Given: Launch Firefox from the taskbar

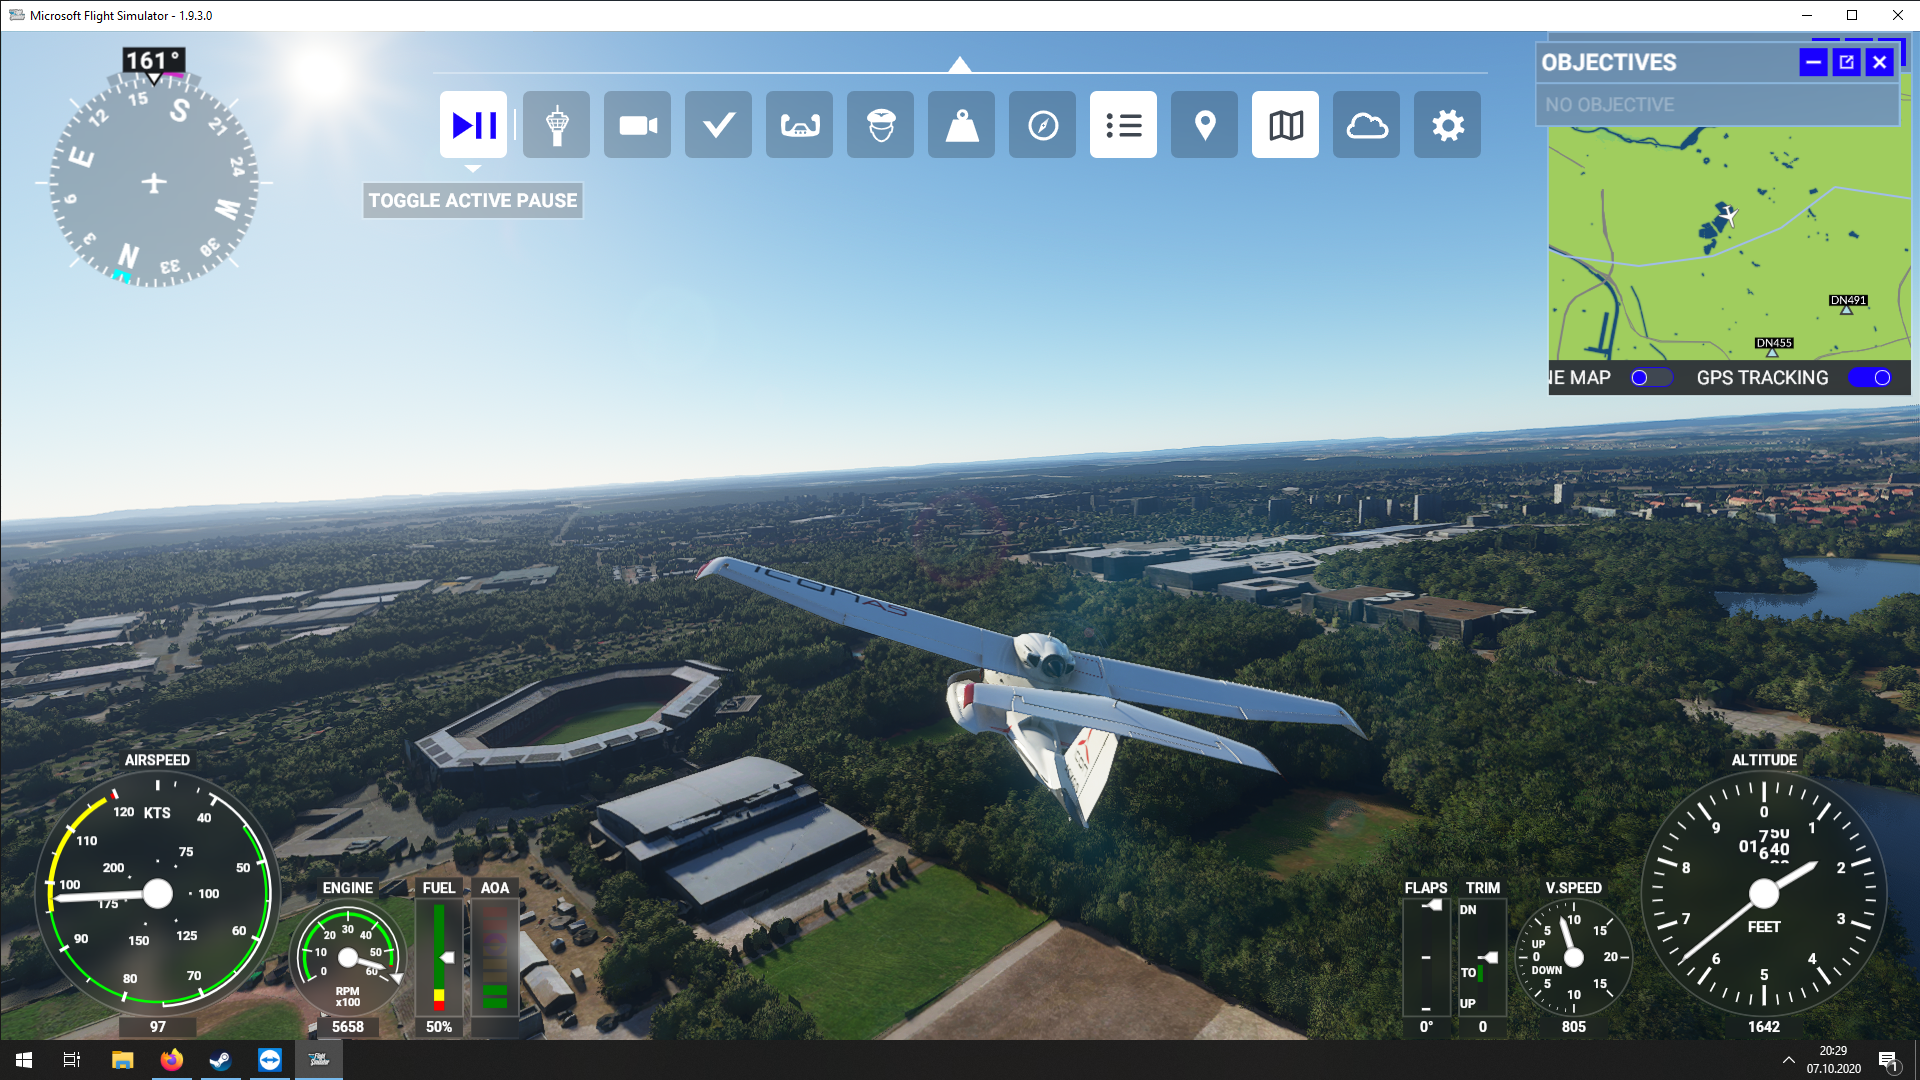Looking at the screenshot, I should click(x=171, y=1060).
